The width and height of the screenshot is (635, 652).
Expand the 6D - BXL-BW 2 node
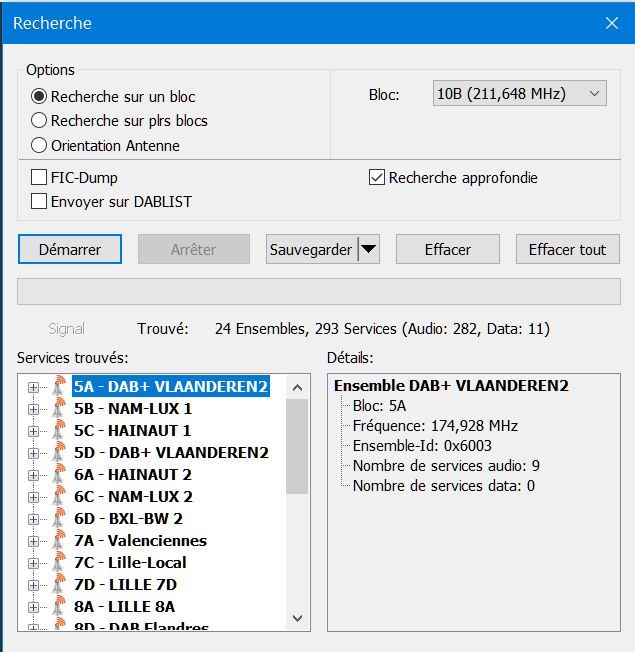pos(33,519)
